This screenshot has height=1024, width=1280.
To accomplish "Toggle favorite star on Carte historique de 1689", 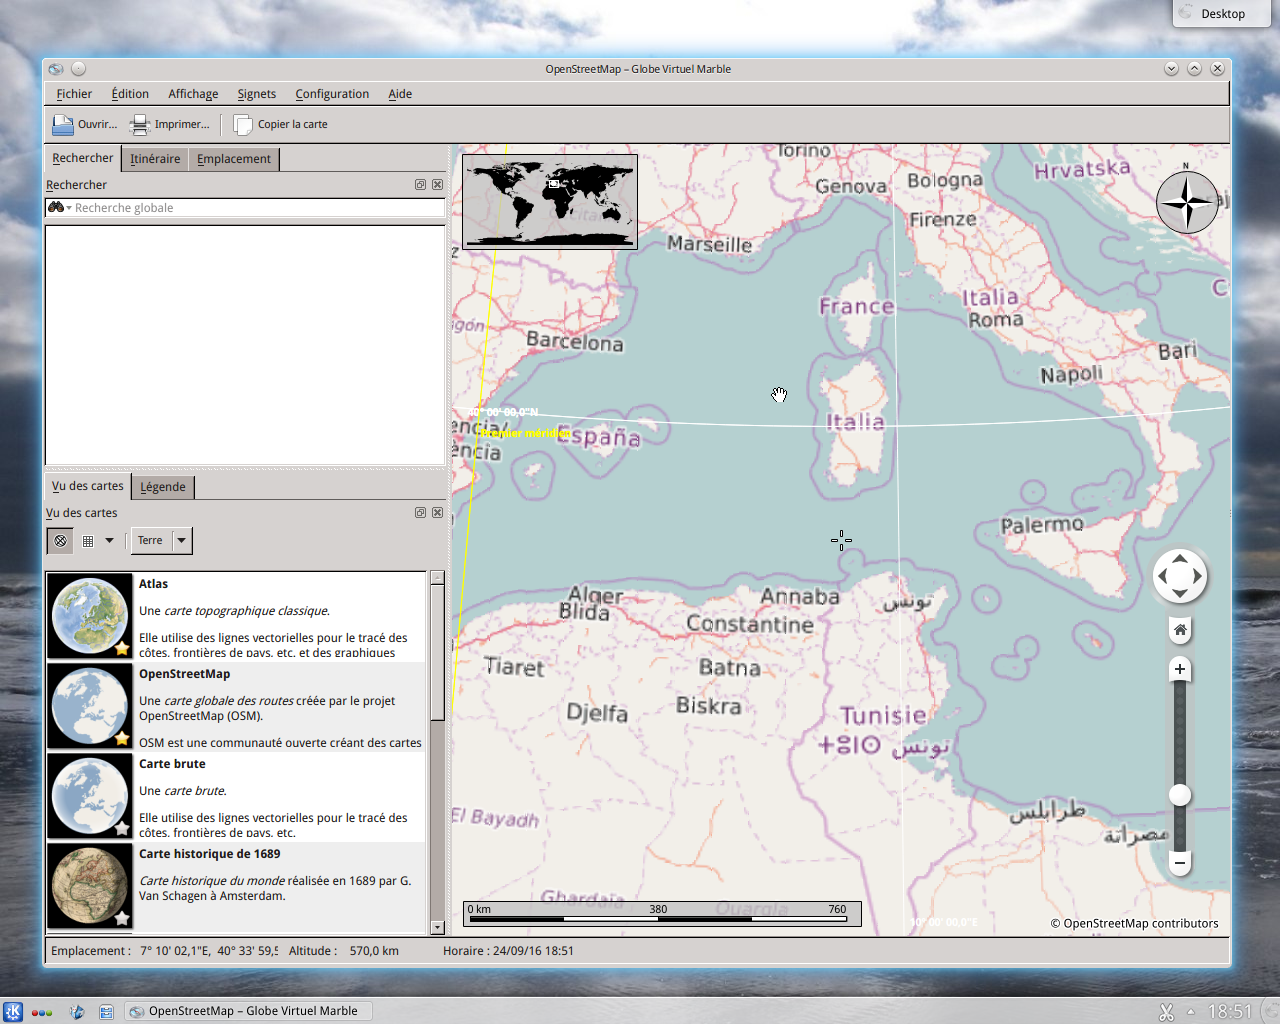I will (122, 918).
